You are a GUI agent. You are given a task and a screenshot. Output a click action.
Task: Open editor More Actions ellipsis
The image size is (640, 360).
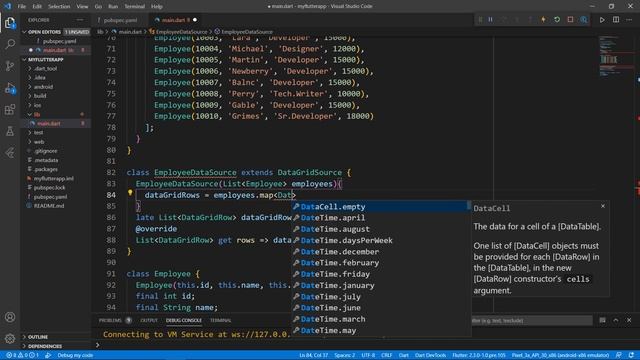629,20
